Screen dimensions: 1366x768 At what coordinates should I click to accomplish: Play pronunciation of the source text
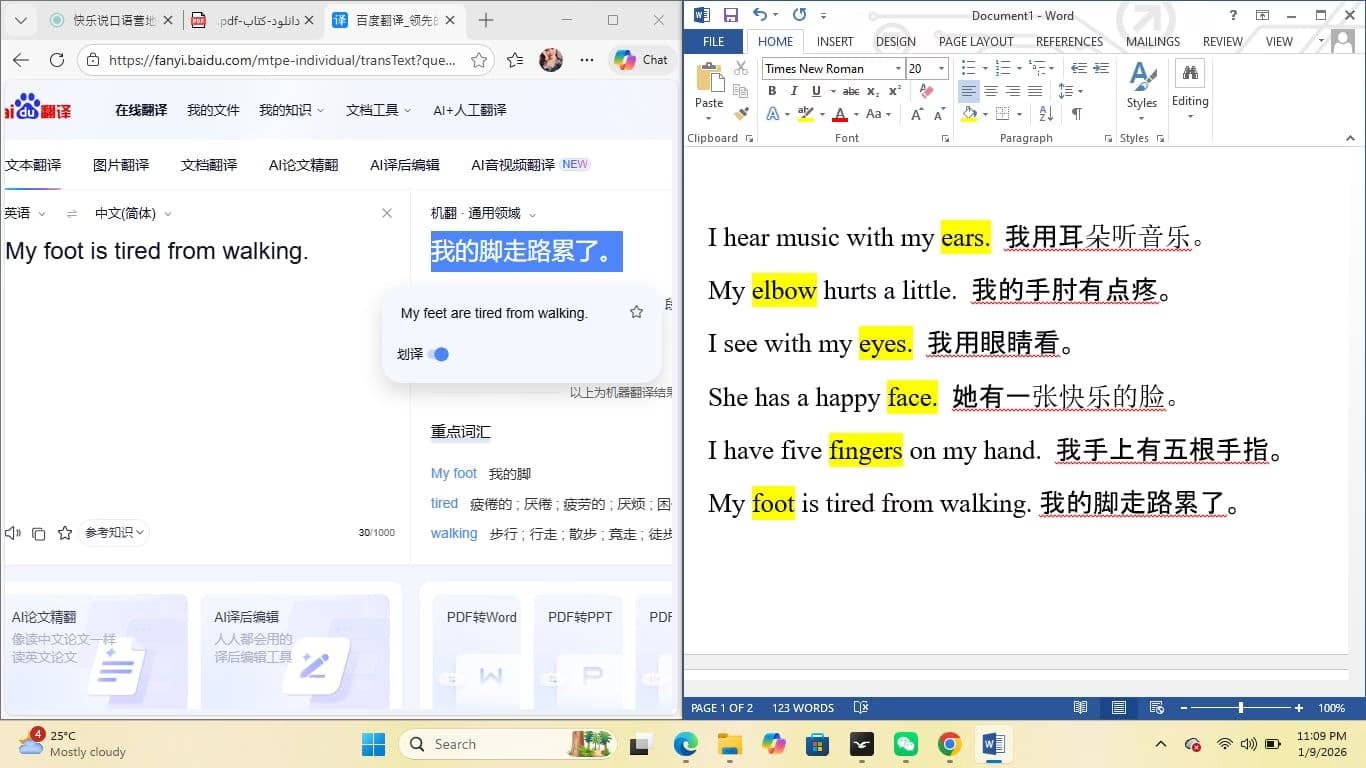coord(12,532)
